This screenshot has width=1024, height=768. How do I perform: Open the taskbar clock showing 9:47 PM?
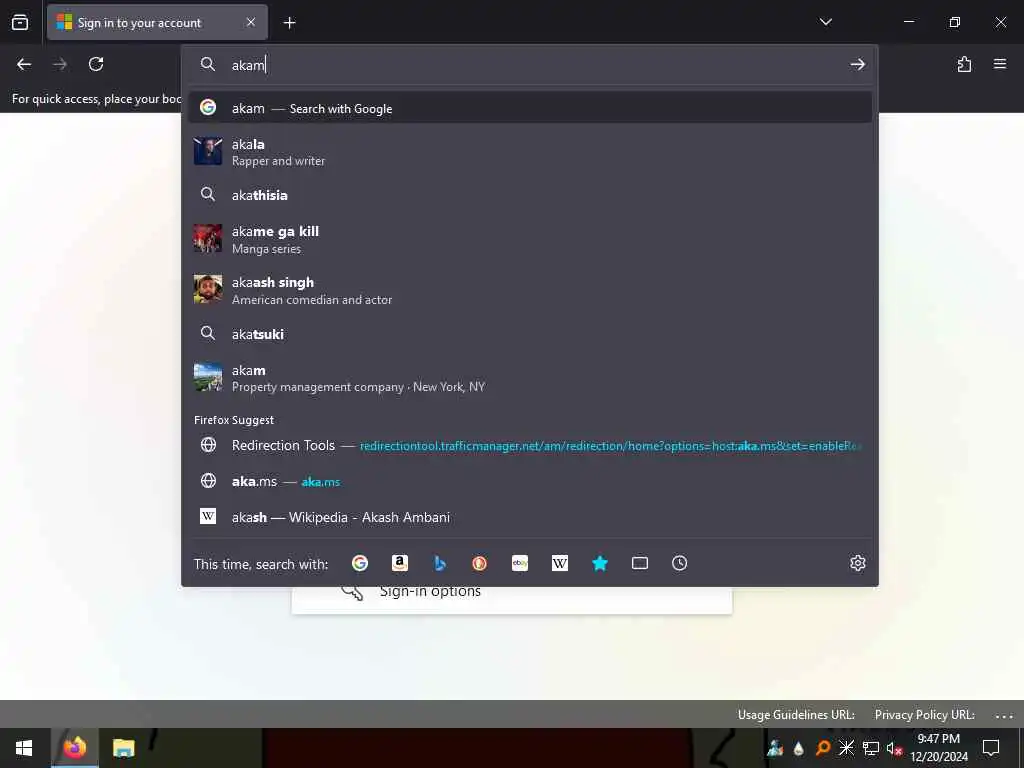click(938, 748)
